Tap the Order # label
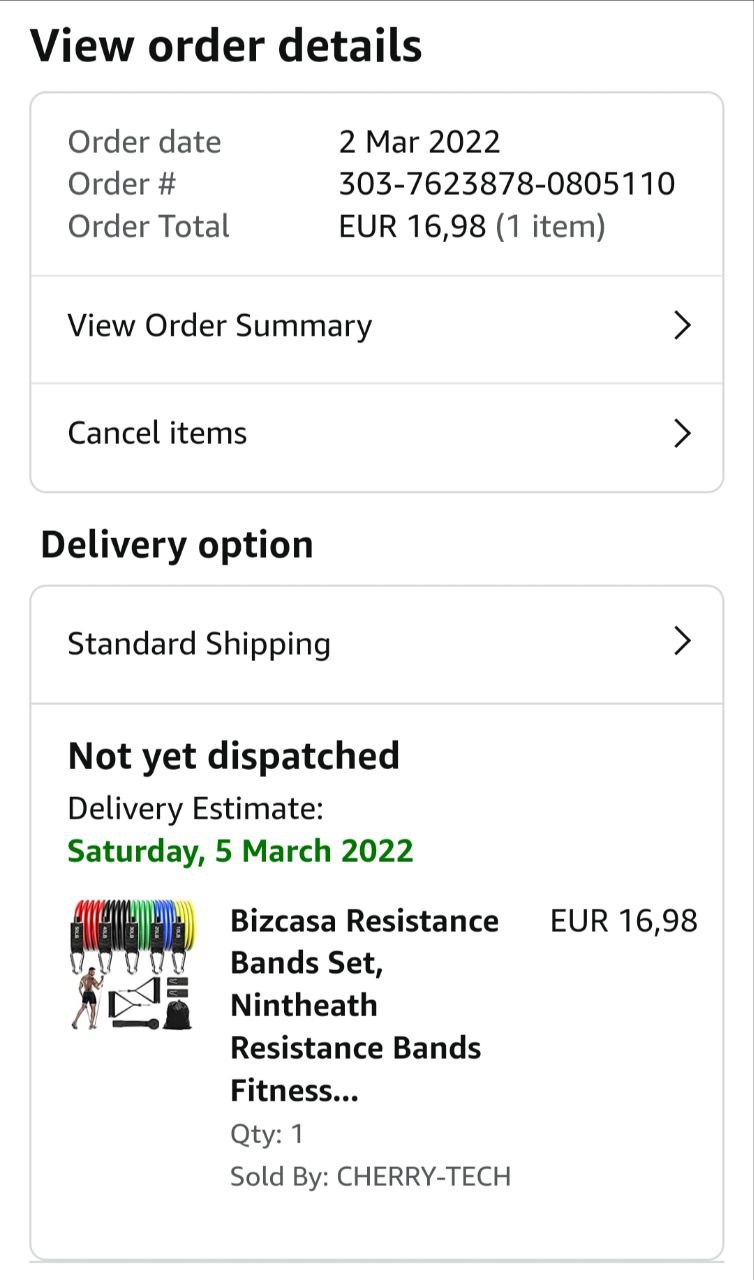This screenshot has width=754, height=1280. coord(121,184)
